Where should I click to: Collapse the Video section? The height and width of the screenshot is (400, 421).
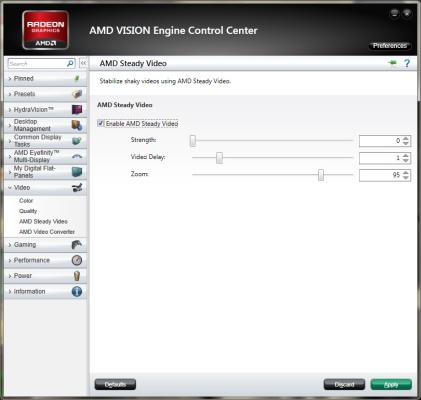tap(45, 188)
